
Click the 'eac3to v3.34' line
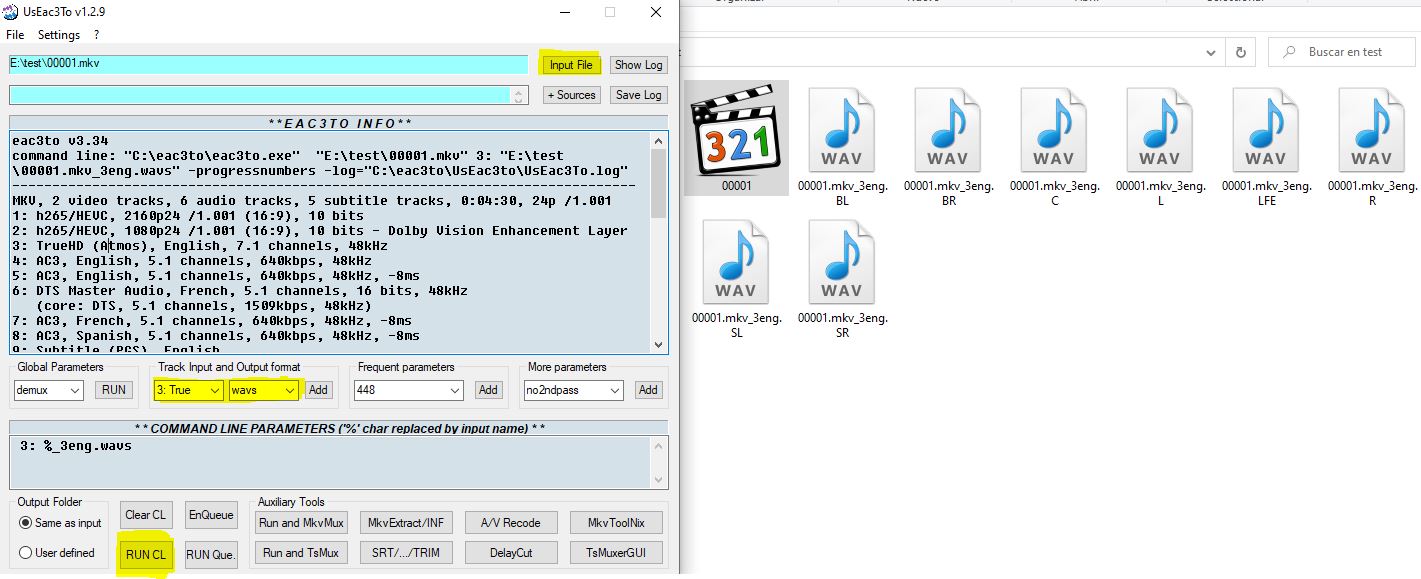(60, 141)
